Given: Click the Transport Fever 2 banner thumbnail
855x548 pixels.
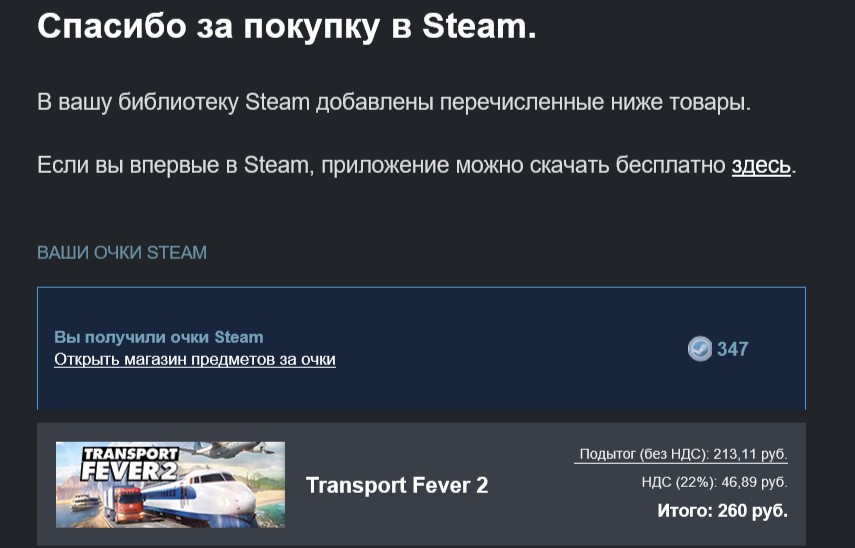Looking at the screenshot, I should tap(170, 484).
